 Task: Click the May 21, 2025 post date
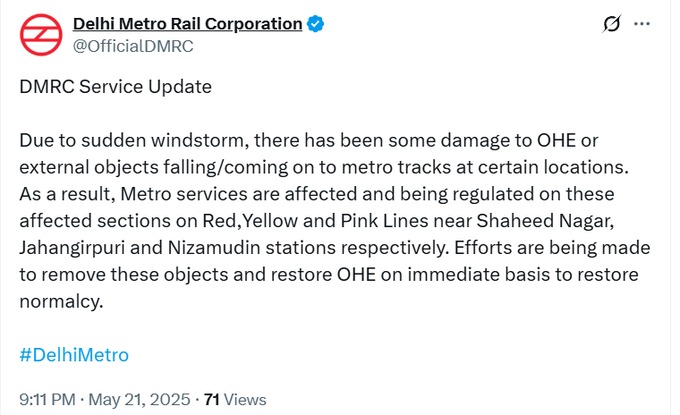point(139,399)
